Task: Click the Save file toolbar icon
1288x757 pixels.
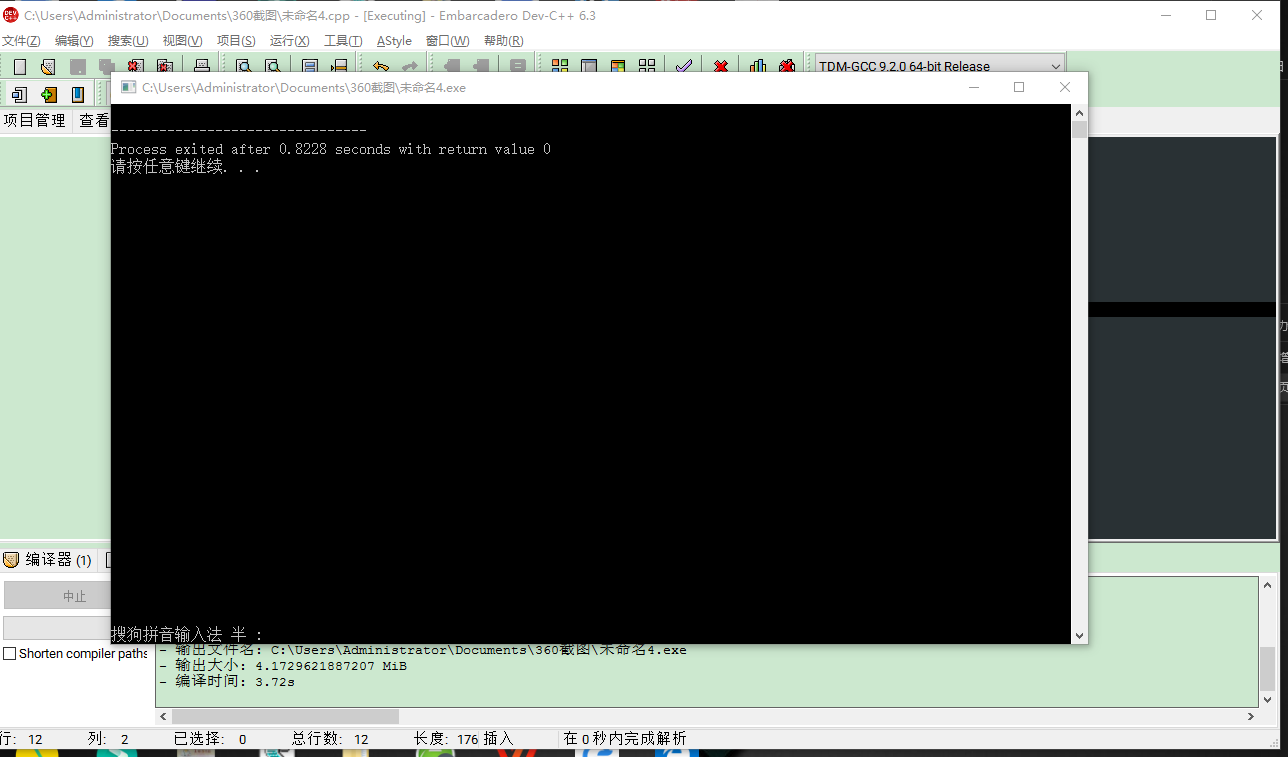Action: [x=78, y=67]
